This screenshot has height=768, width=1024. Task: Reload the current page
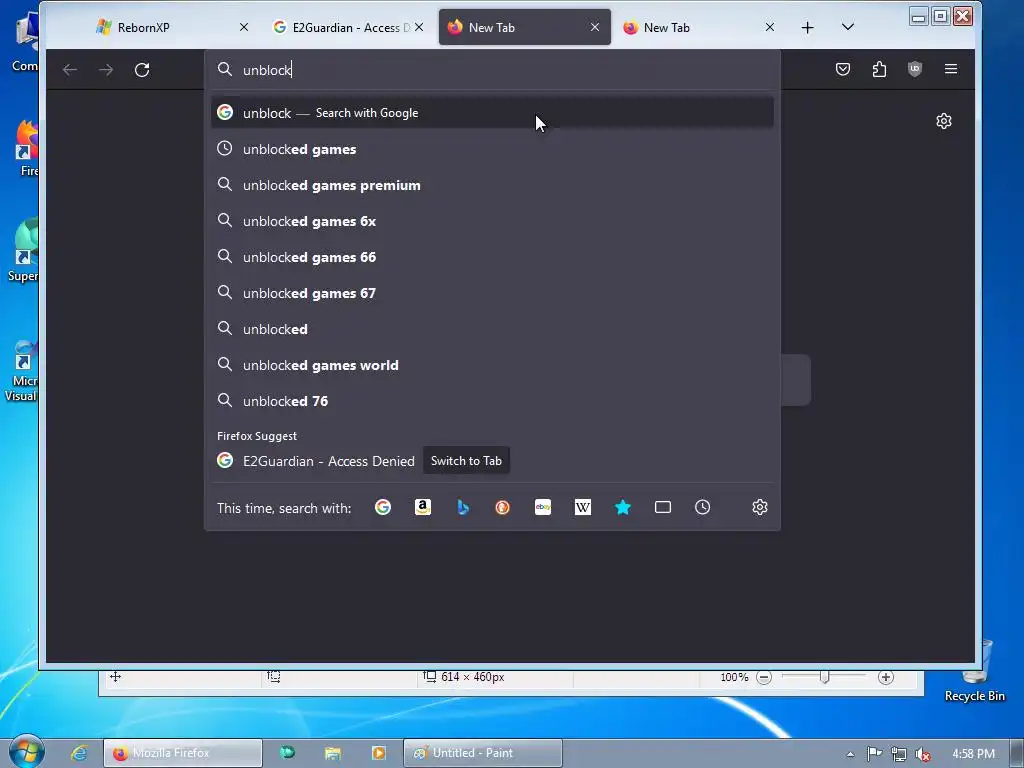(142, 69)
